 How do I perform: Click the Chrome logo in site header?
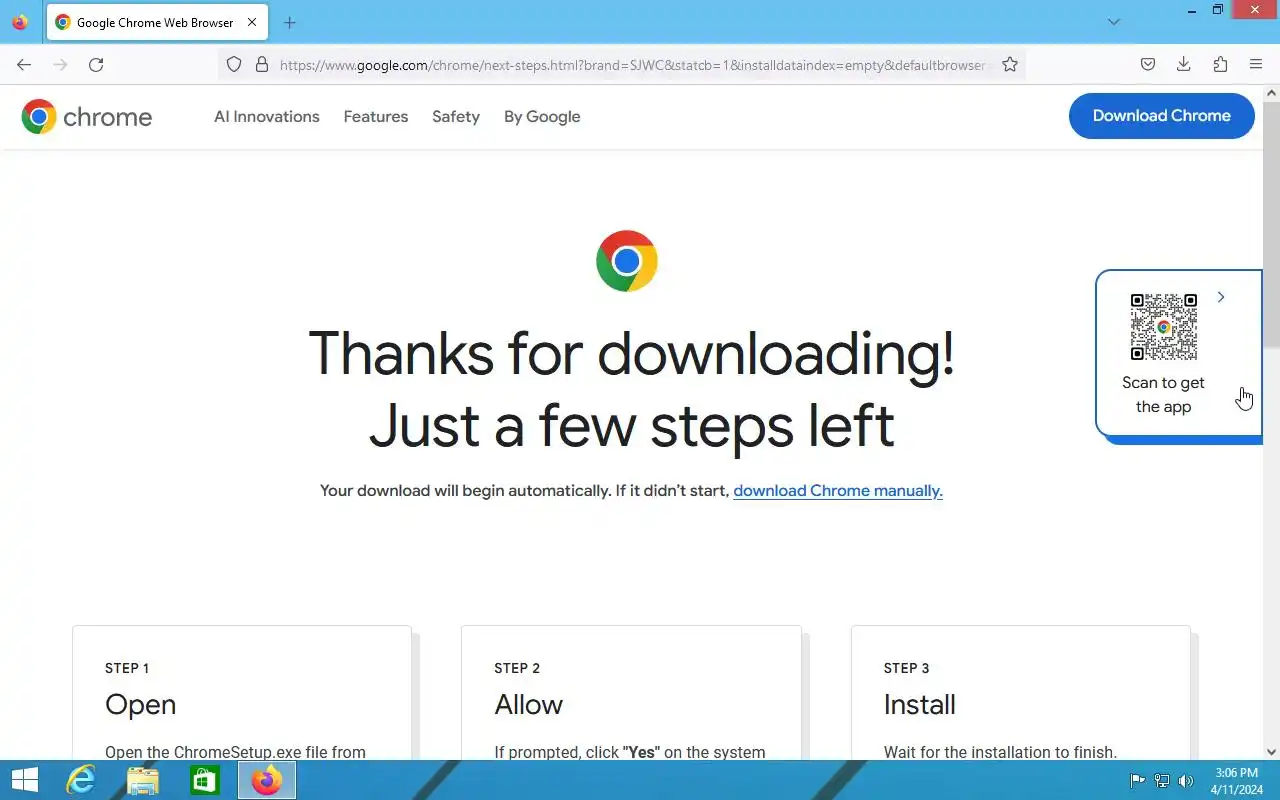click(x=87, y=117)
